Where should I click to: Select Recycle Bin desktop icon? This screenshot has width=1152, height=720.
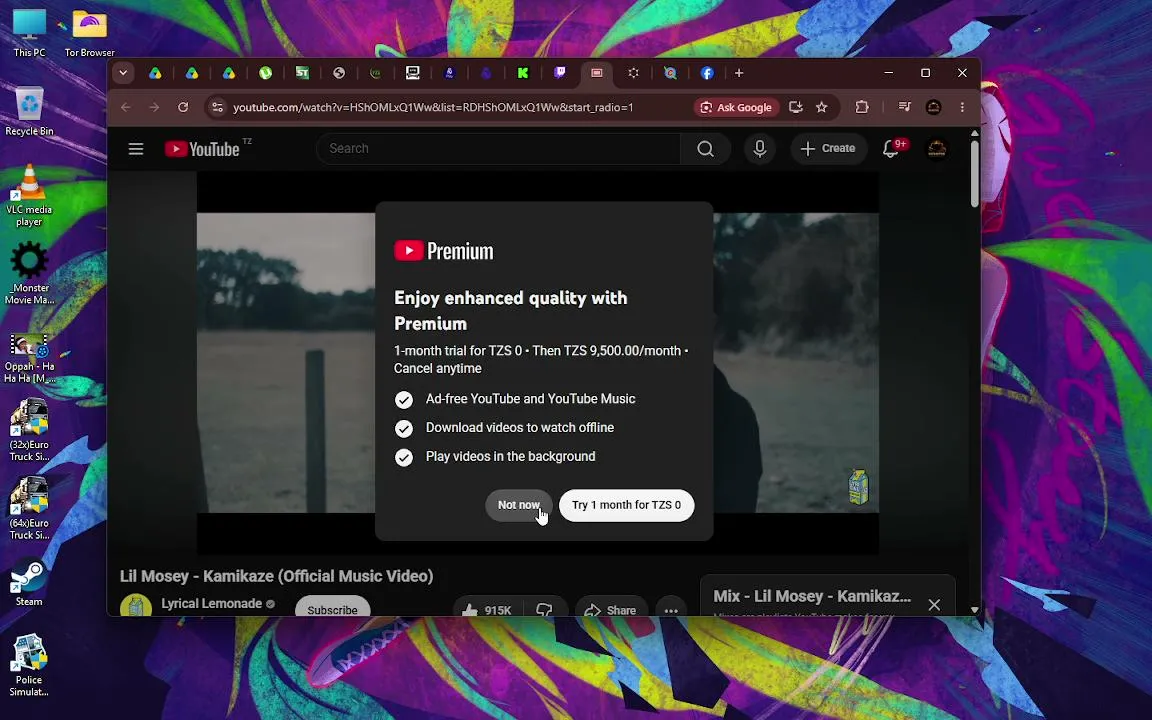(x=29, y=112)
